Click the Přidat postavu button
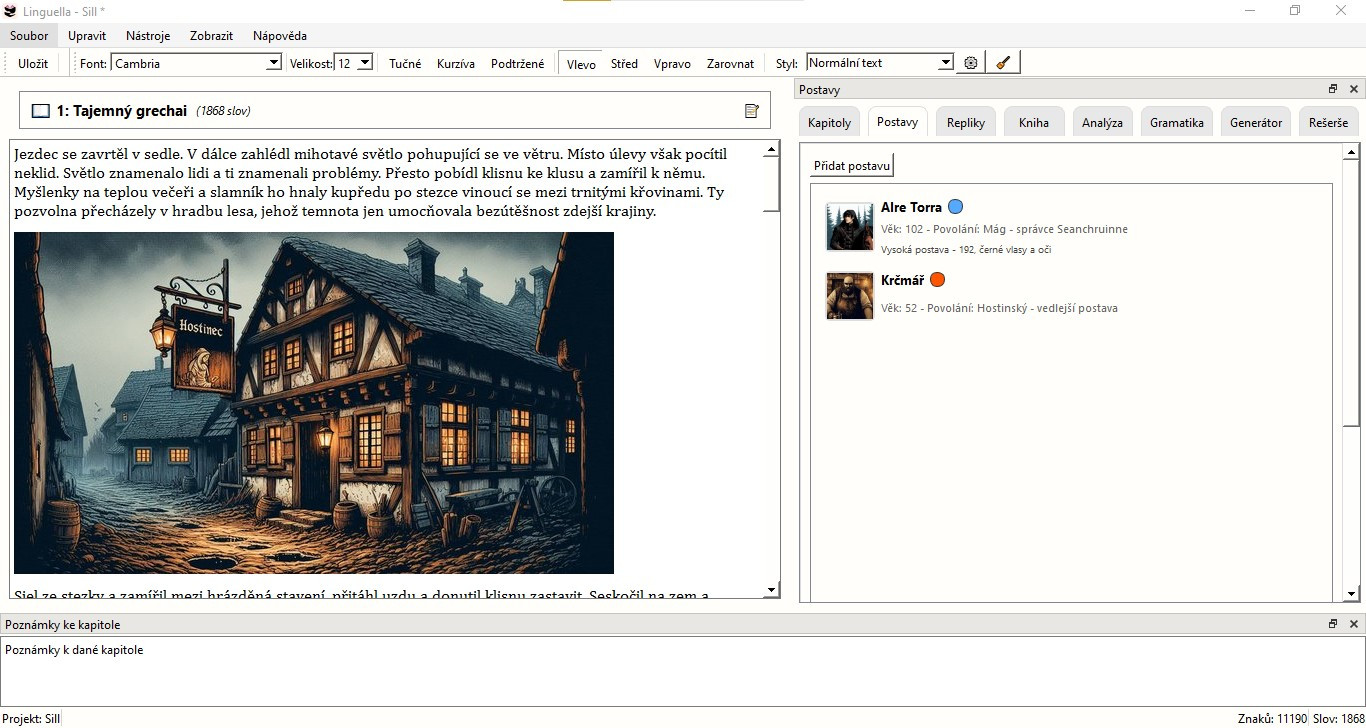 851,166
